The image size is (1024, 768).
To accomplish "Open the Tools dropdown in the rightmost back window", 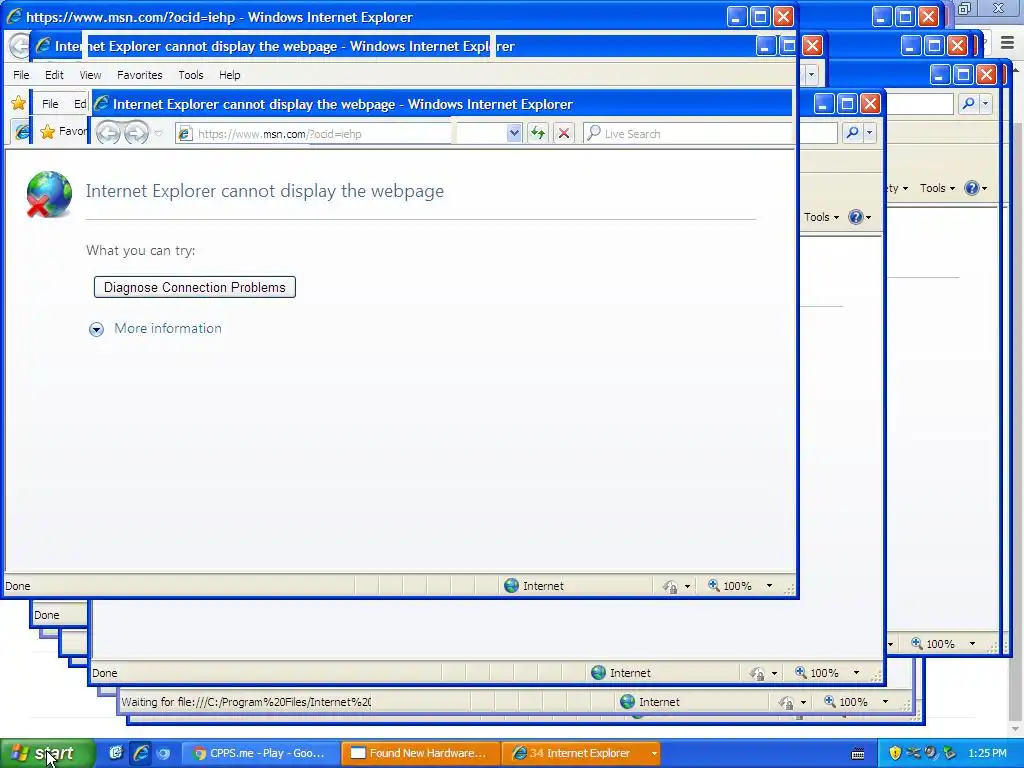I will 937,188.
